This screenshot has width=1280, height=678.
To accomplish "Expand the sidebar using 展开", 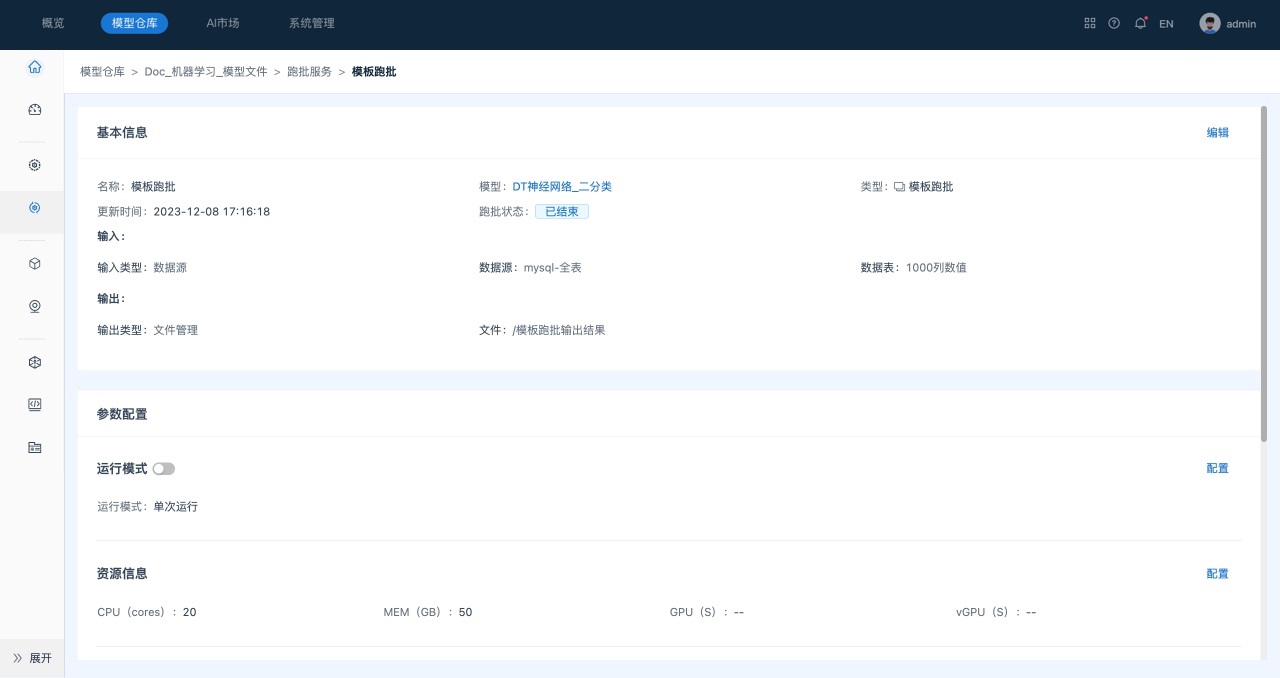I will coord(33,658).
